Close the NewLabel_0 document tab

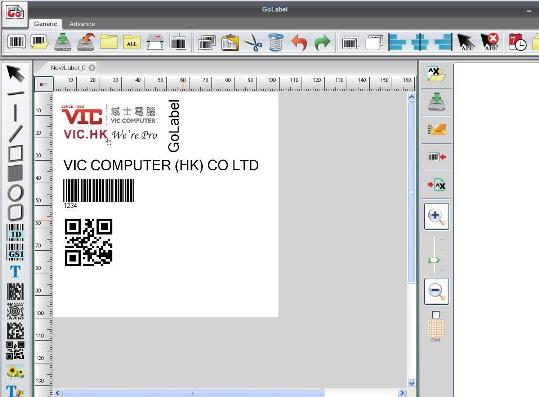tap(92, 68)
